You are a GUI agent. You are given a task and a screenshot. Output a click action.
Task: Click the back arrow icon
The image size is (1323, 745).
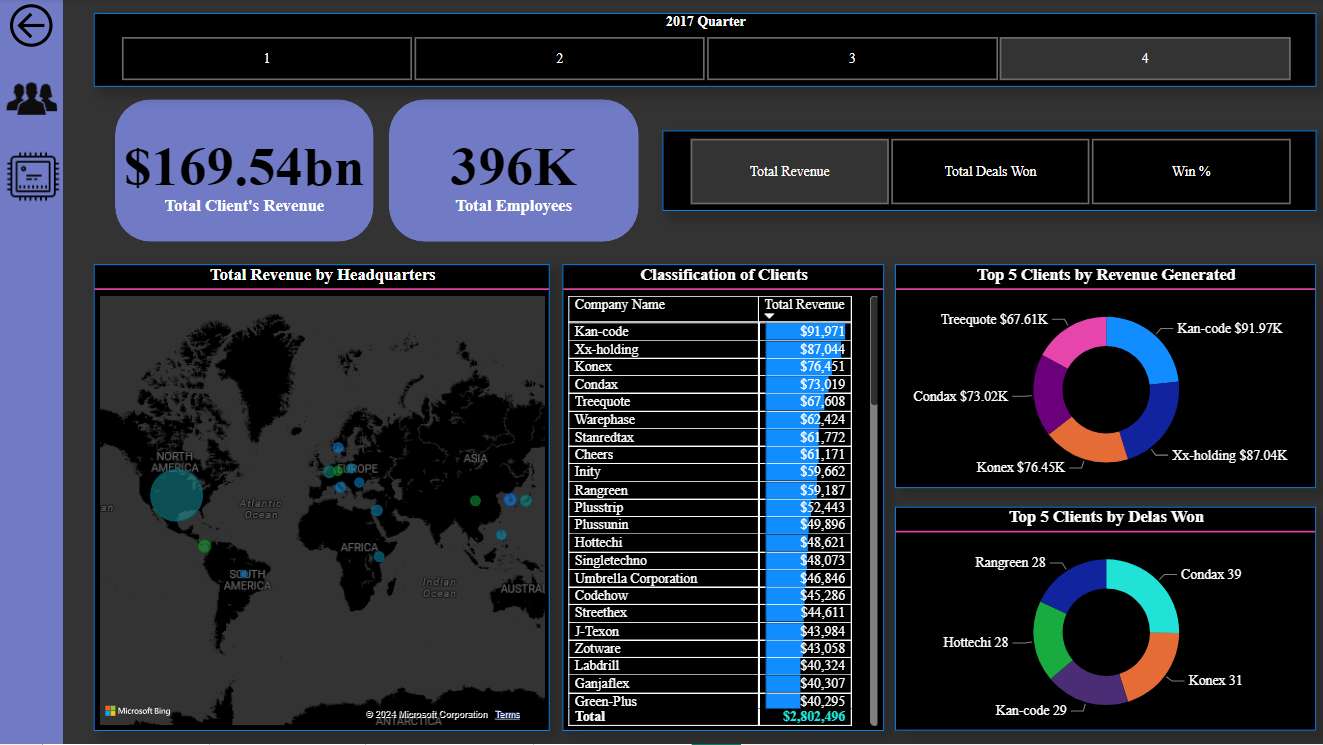31,26
